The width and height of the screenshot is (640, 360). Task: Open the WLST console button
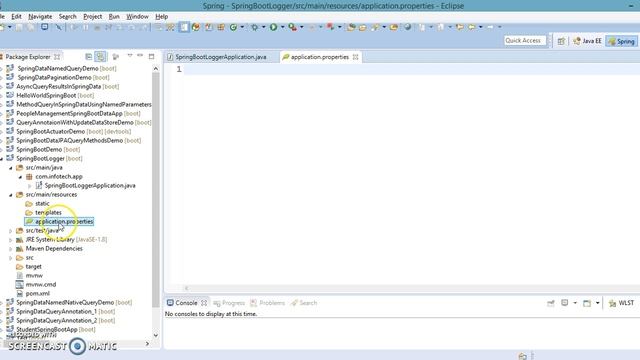(621, 303)
